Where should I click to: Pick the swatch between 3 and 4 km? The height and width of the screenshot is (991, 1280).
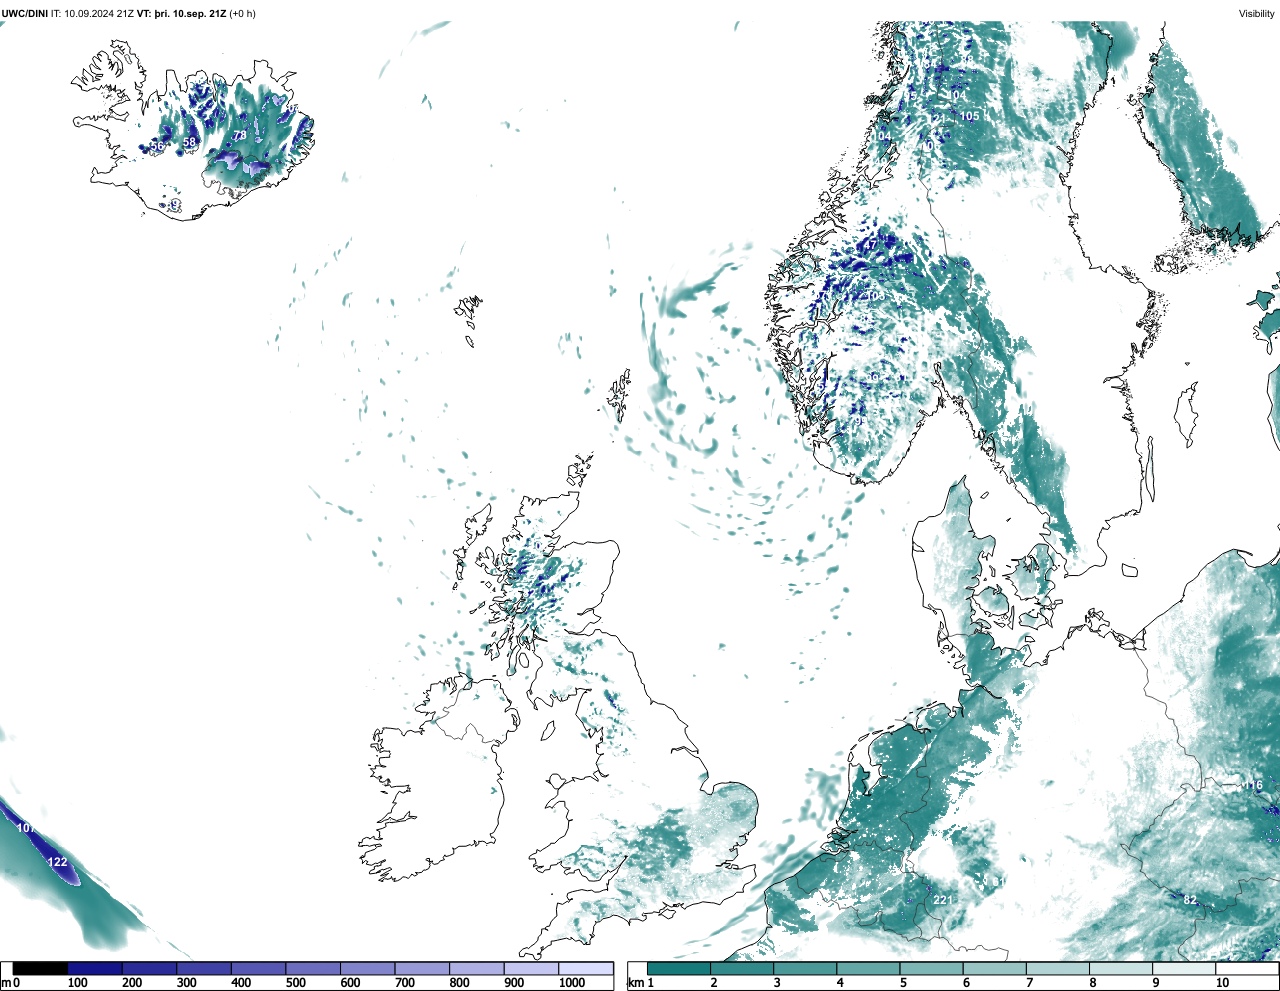(x=805, y=969)
